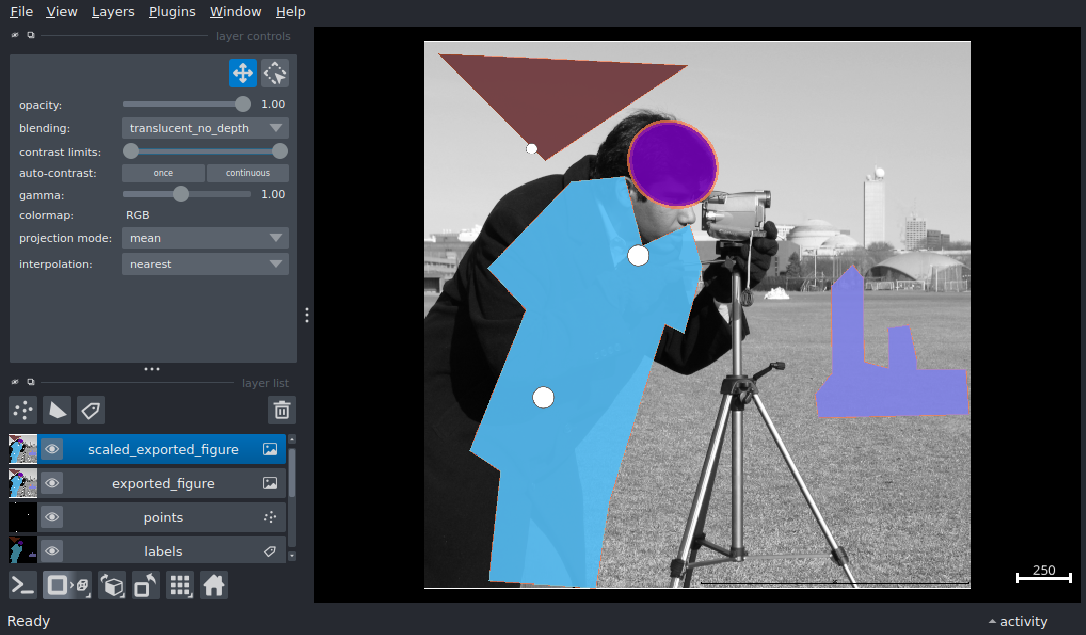The image size is (1086, 635).
Task: Open the interpolation dropdown
Action: coord(205,264)
